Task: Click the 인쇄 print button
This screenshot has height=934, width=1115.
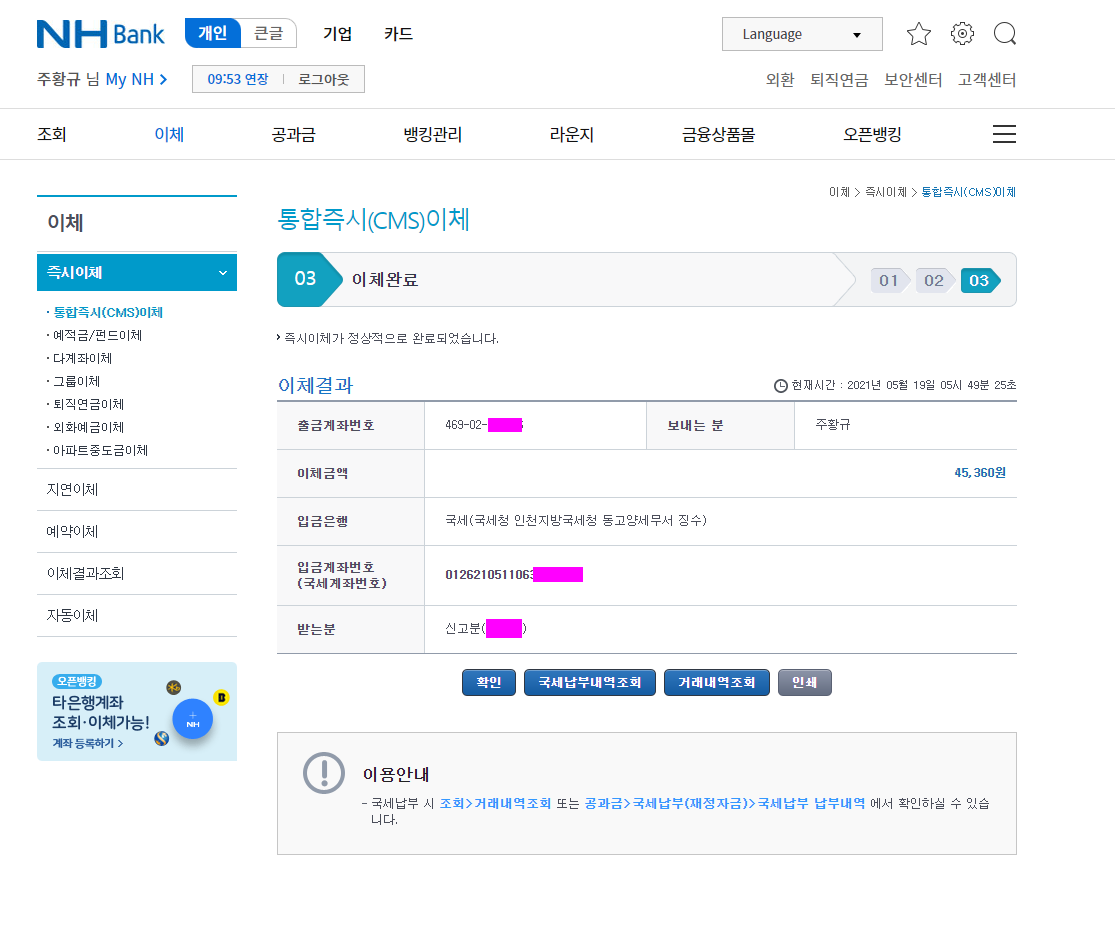Action: tap(804, 682)
